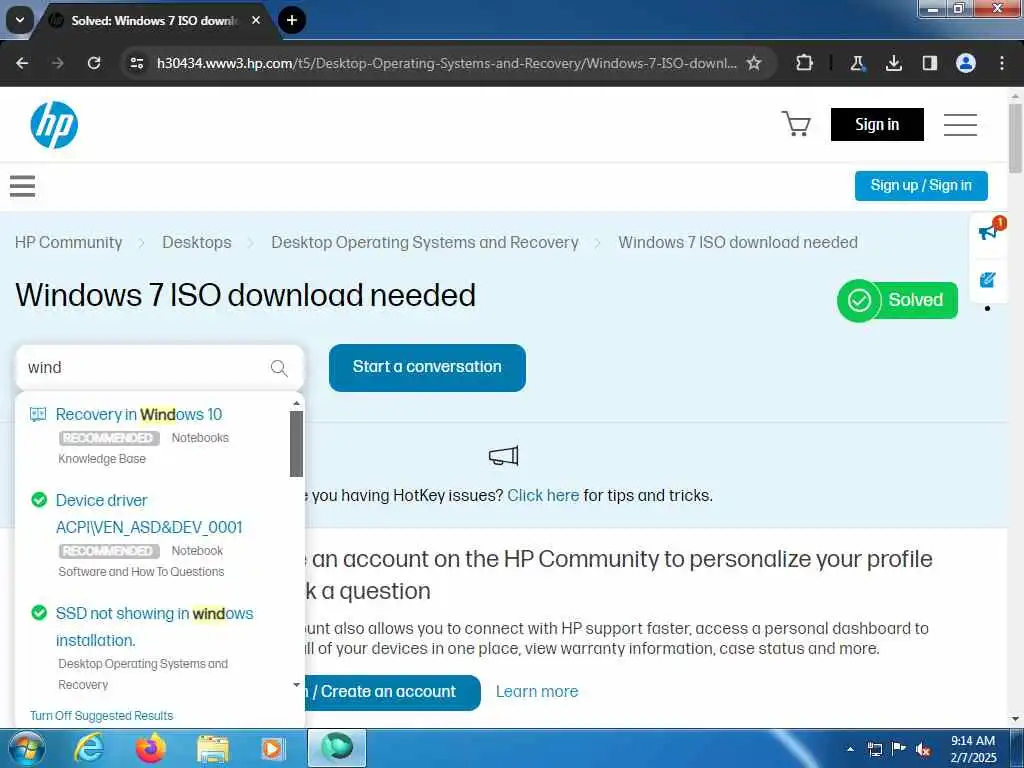Open the shopping cart
Screen dimensions: 1024x768
796,123
